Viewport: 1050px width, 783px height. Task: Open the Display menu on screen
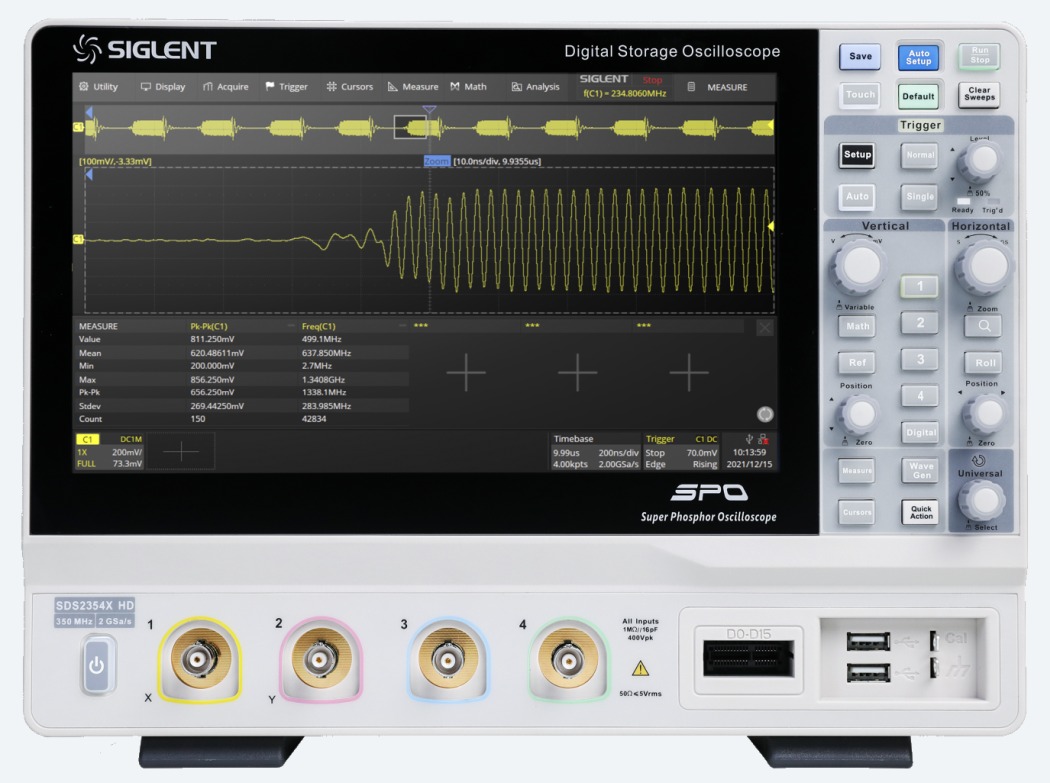click(x=163, y=87)
